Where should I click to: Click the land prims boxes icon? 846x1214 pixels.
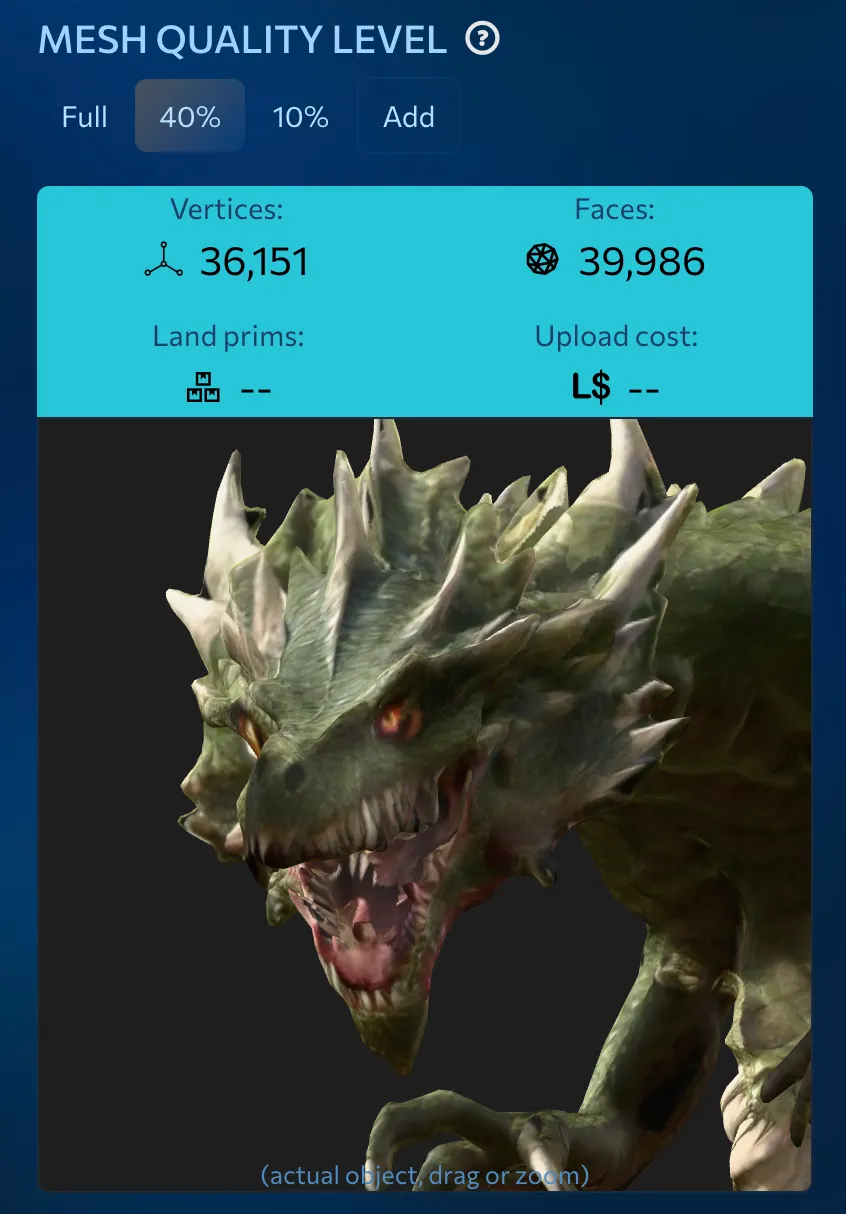pos(203,387)
